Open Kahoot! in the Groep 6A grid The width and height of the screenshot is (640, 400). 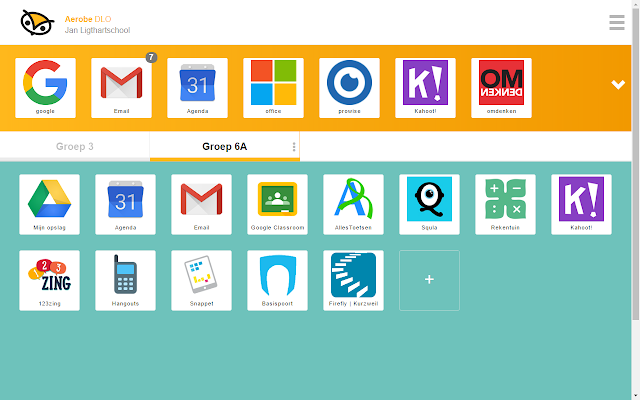point(581,204)
